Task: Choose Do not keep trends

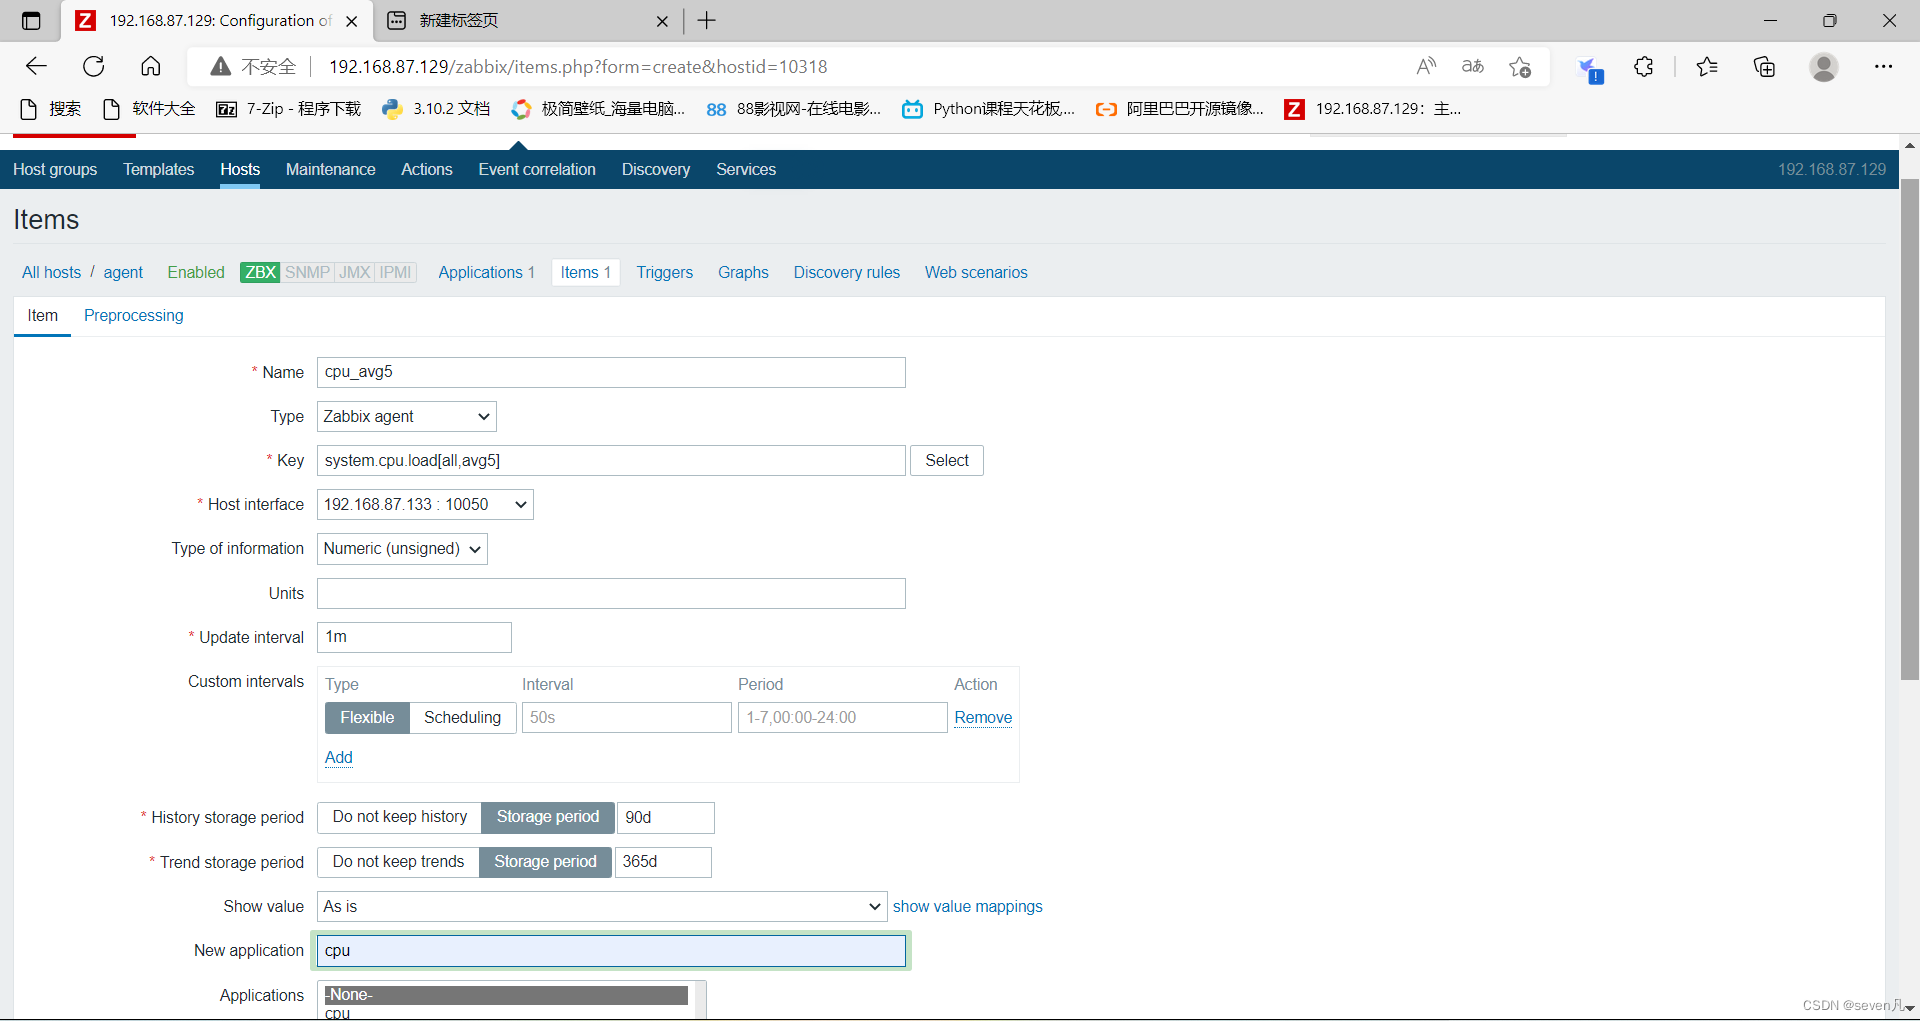Action: pyautogui.click(x=398, y=862)
